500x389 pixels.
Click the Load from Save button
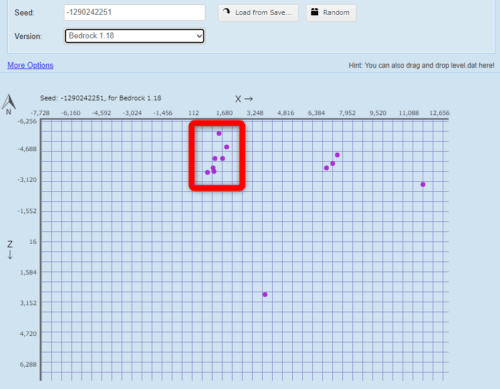258,13
